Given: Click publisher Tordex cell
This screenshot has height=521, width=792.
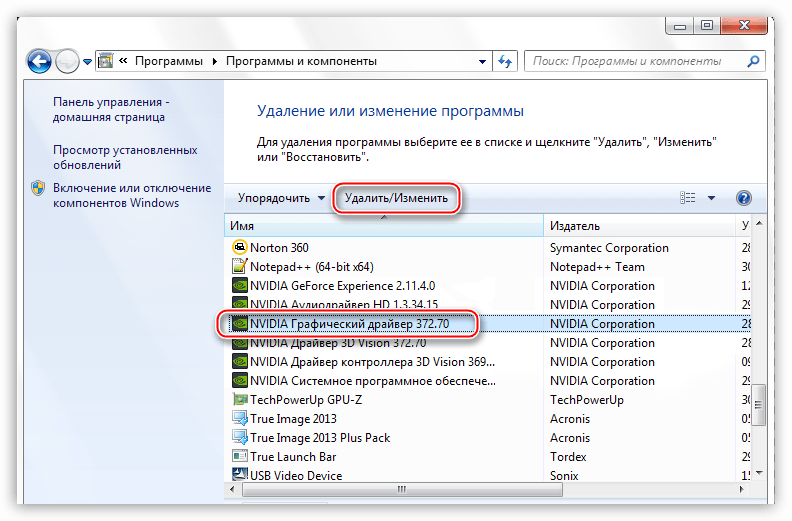Looking at the screenshot, I should (568, 457).
